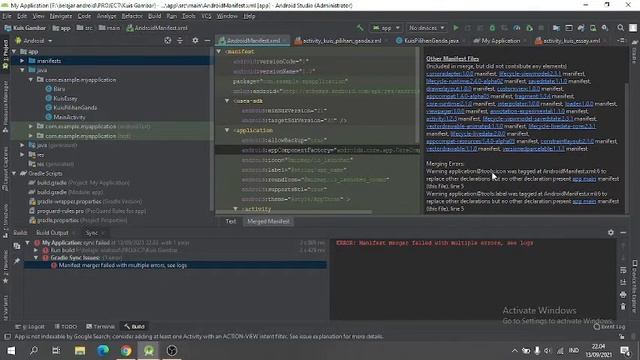This screenshot has width=640, height=360.
Task: Open the VCS menu
Action: [206, 16]
